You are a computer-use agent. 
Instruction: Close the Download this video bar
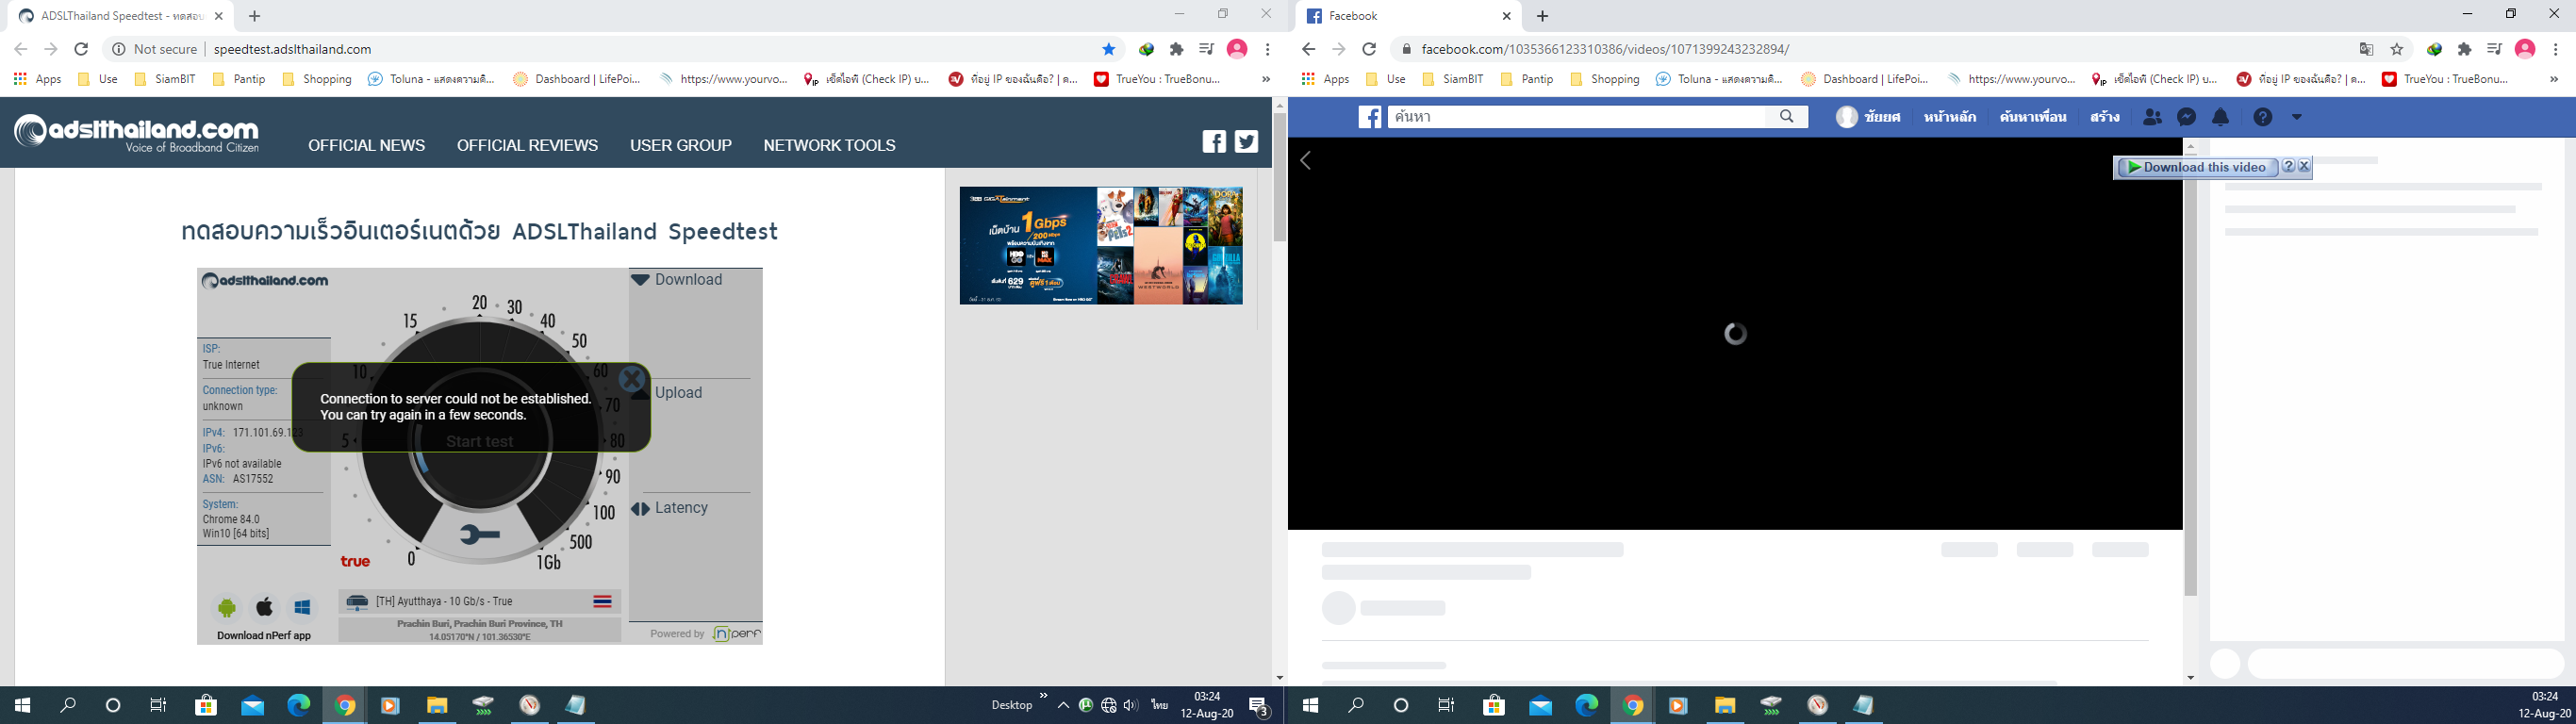pos(2304,167)
